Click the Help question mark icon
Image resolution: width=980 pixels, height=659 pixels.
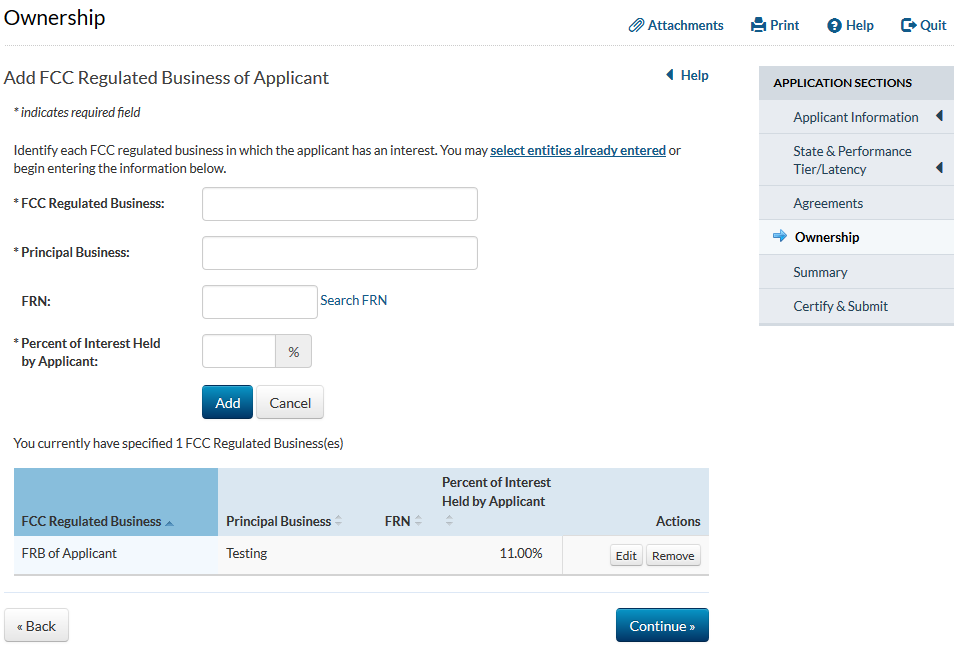834,26
